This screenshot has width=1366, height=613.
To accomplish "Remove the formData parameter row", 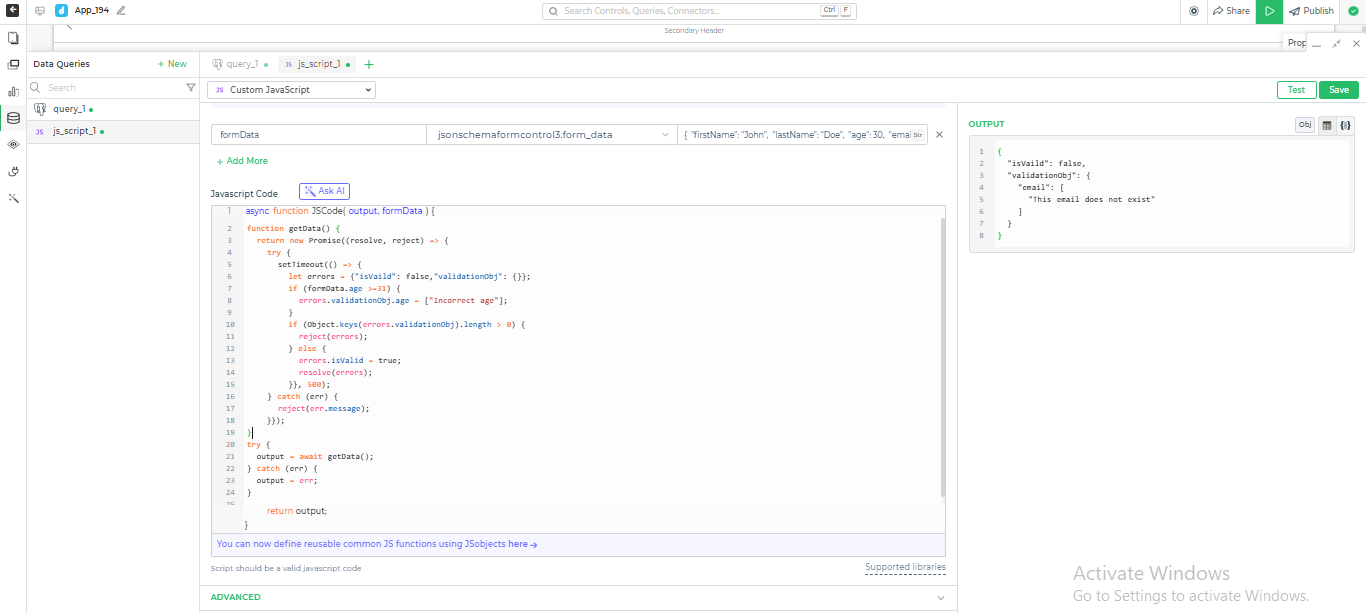I will (939, 134).
